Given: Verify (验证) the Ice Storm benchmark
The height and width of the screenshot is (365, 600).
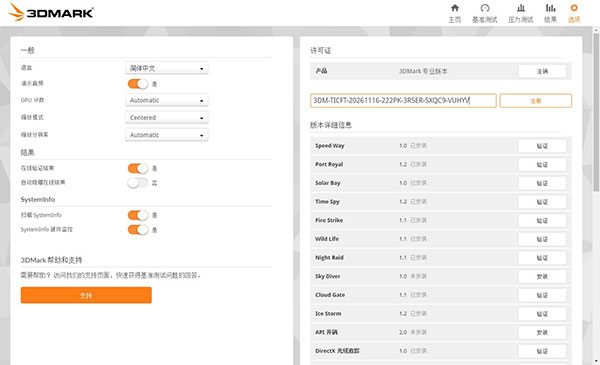Looking at the screenshot, I should point(542,314).
